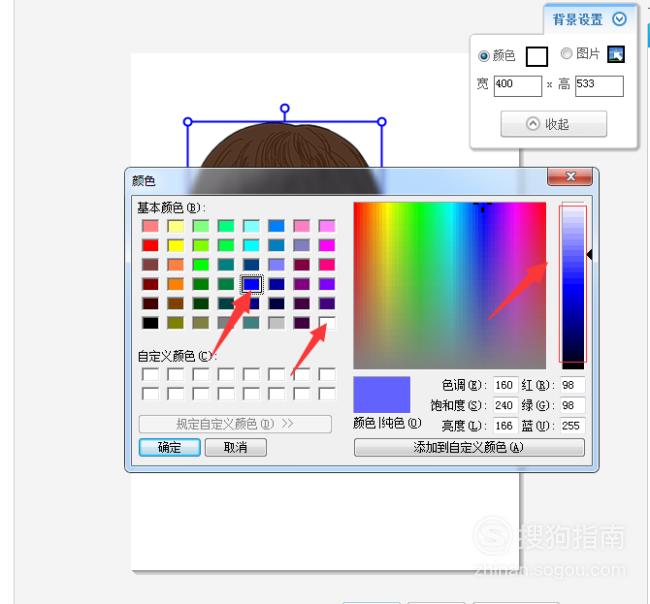The width and height of the screenshot is (650, 604).
Task: Click the 绿 green value field
Action: (572, 405)
